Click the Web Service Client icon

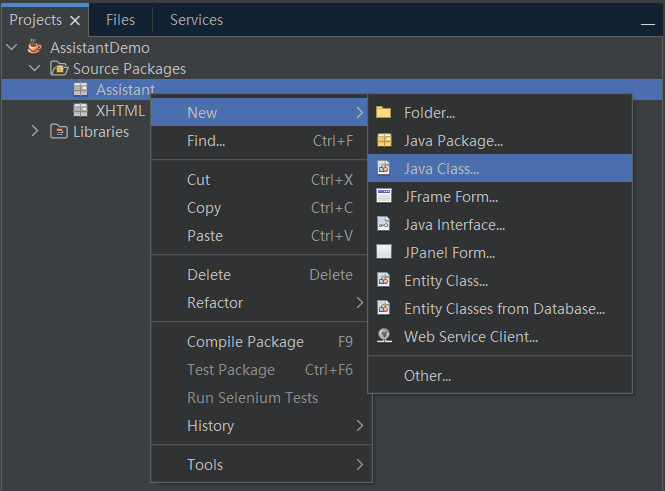point(384,337)
